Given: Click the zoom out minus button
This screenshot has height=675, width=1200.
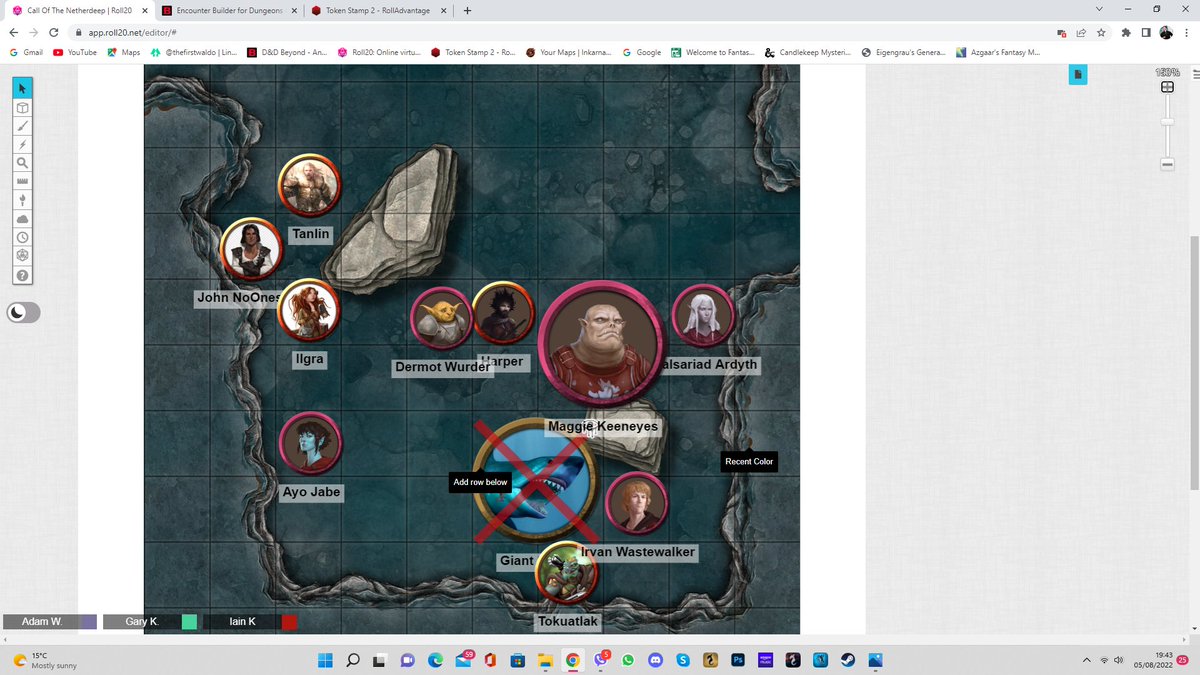Looking at the screenshot, I should coord(1167,164).
